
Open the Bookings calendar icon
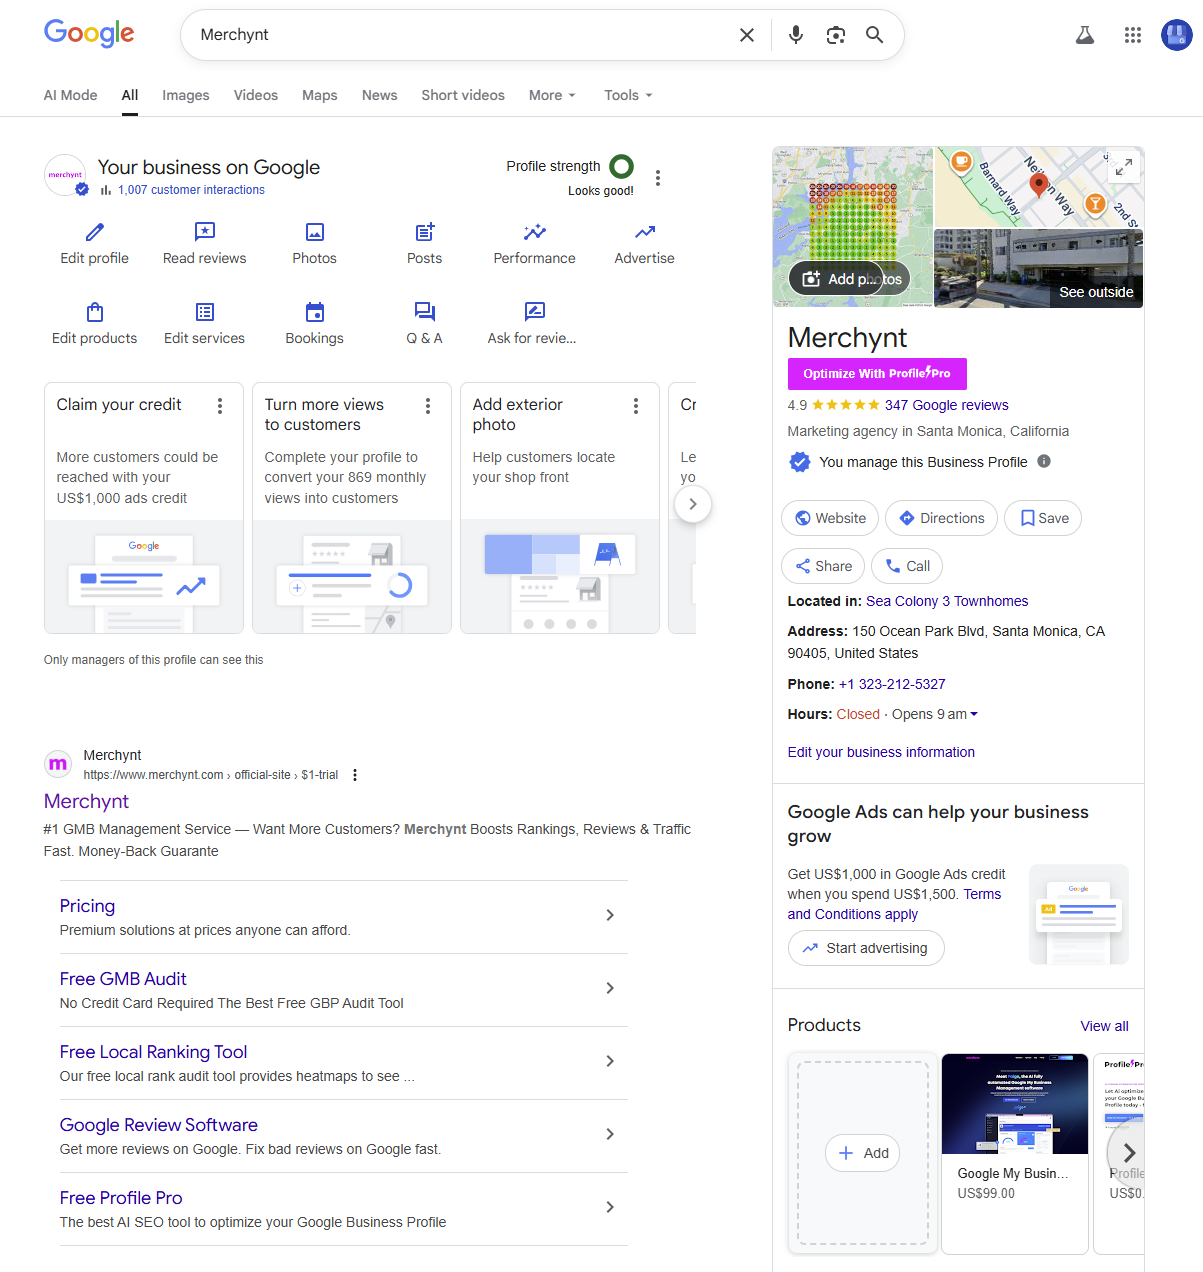pos(315,312)
